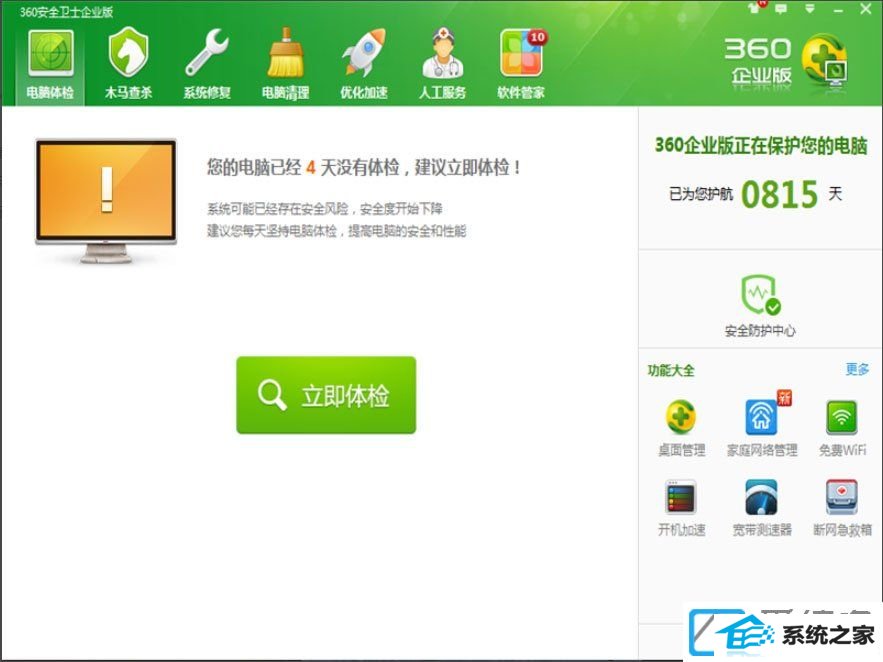Minimize the 360 window
883x662 pixels.
pyautogui.click(x=838, y=10)
